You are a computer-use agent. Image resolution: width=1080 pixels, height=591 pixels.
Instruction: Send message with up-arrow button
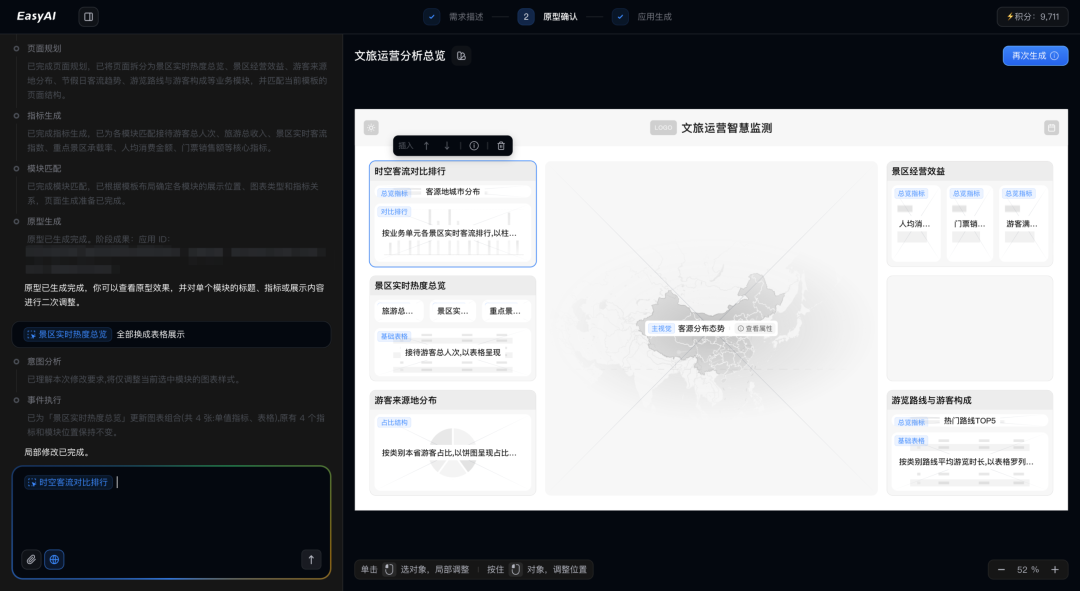pos(311,559)
